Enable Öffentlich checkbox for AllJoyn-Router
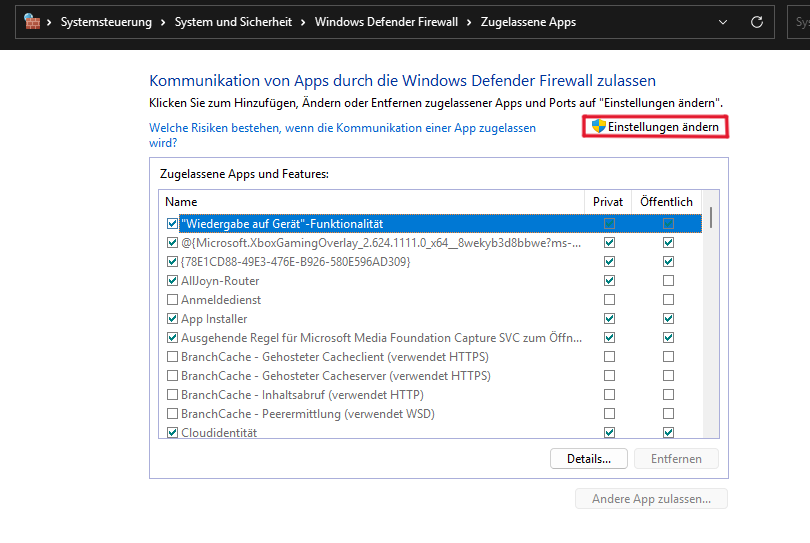The height and width of the screenshot is (543, 810). pos(668,281)
